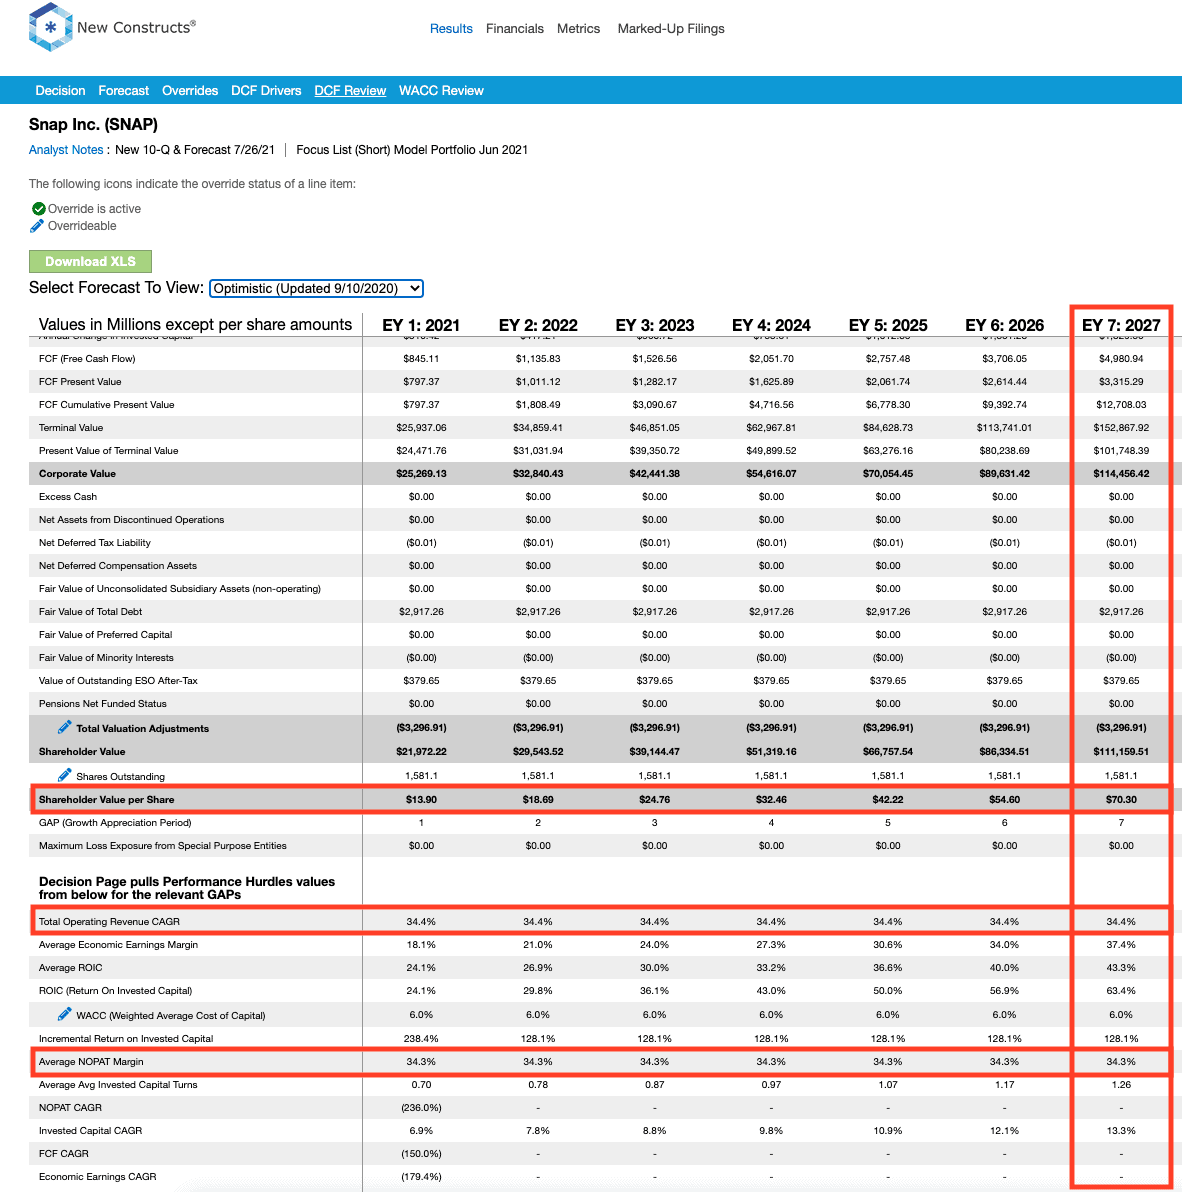Click the New Constructs brand name
Screen dimensions: 1182x1192
coord(136,27)
